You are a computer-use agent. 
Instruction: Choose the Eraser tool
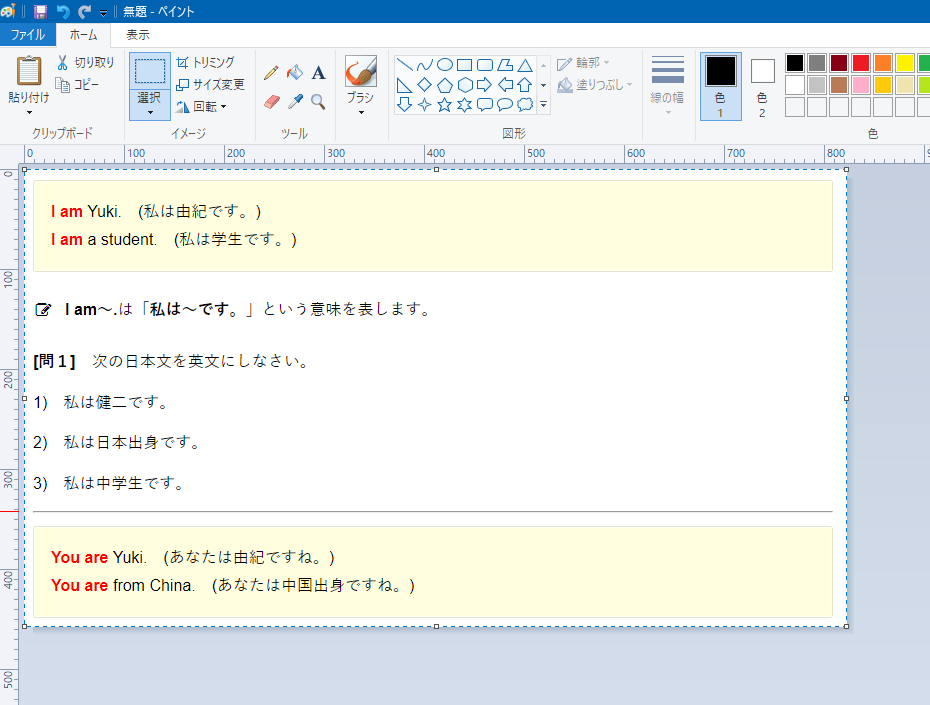(271, 101)
